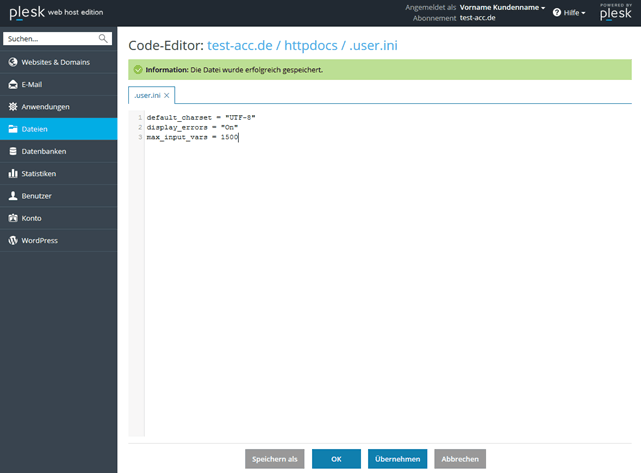Click the globe icon beside Websites & Domains
Image resolution: width=641 pixels, height=473 pixels.
13,62
